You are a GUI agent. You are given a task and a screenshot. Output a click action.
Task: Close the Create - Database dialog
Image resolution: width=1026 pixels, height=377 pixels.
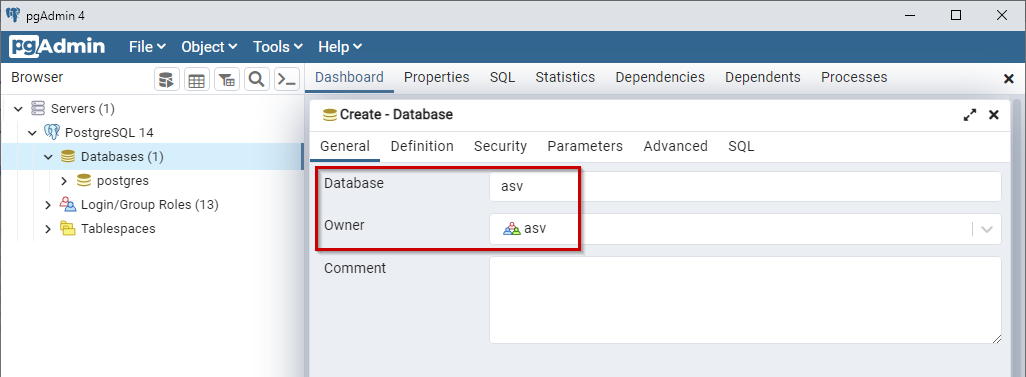(x=993, y=115)
